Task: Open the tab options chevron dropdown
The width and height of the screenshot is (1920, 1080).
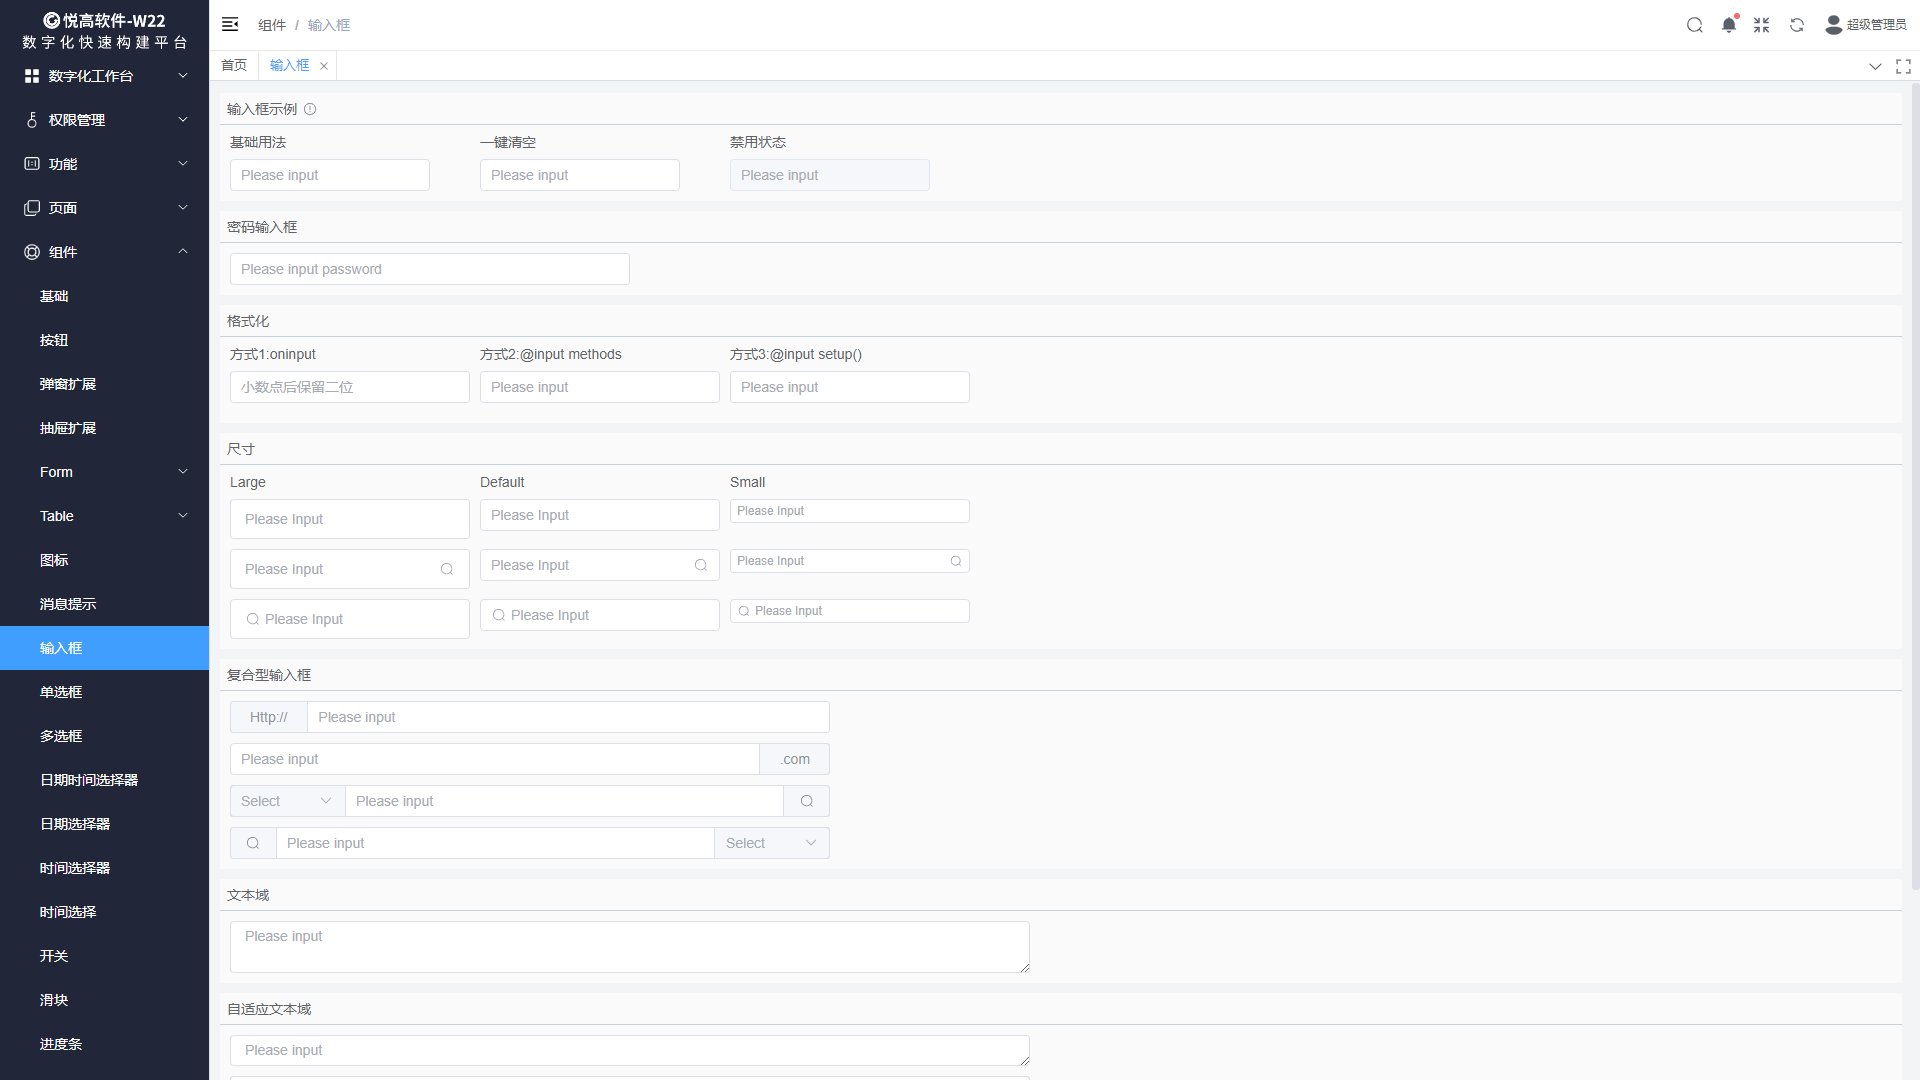Action: (1874, 66)
